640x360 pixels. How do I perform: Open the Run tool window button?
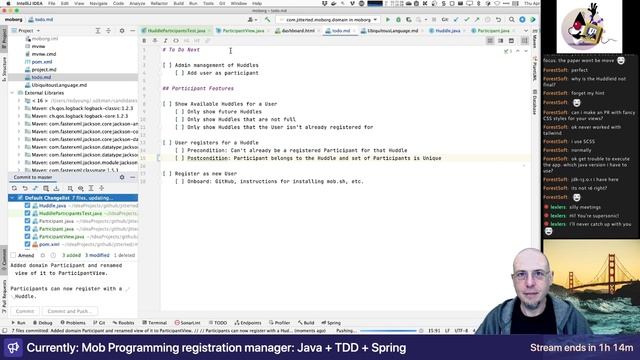tap(19, 323)
